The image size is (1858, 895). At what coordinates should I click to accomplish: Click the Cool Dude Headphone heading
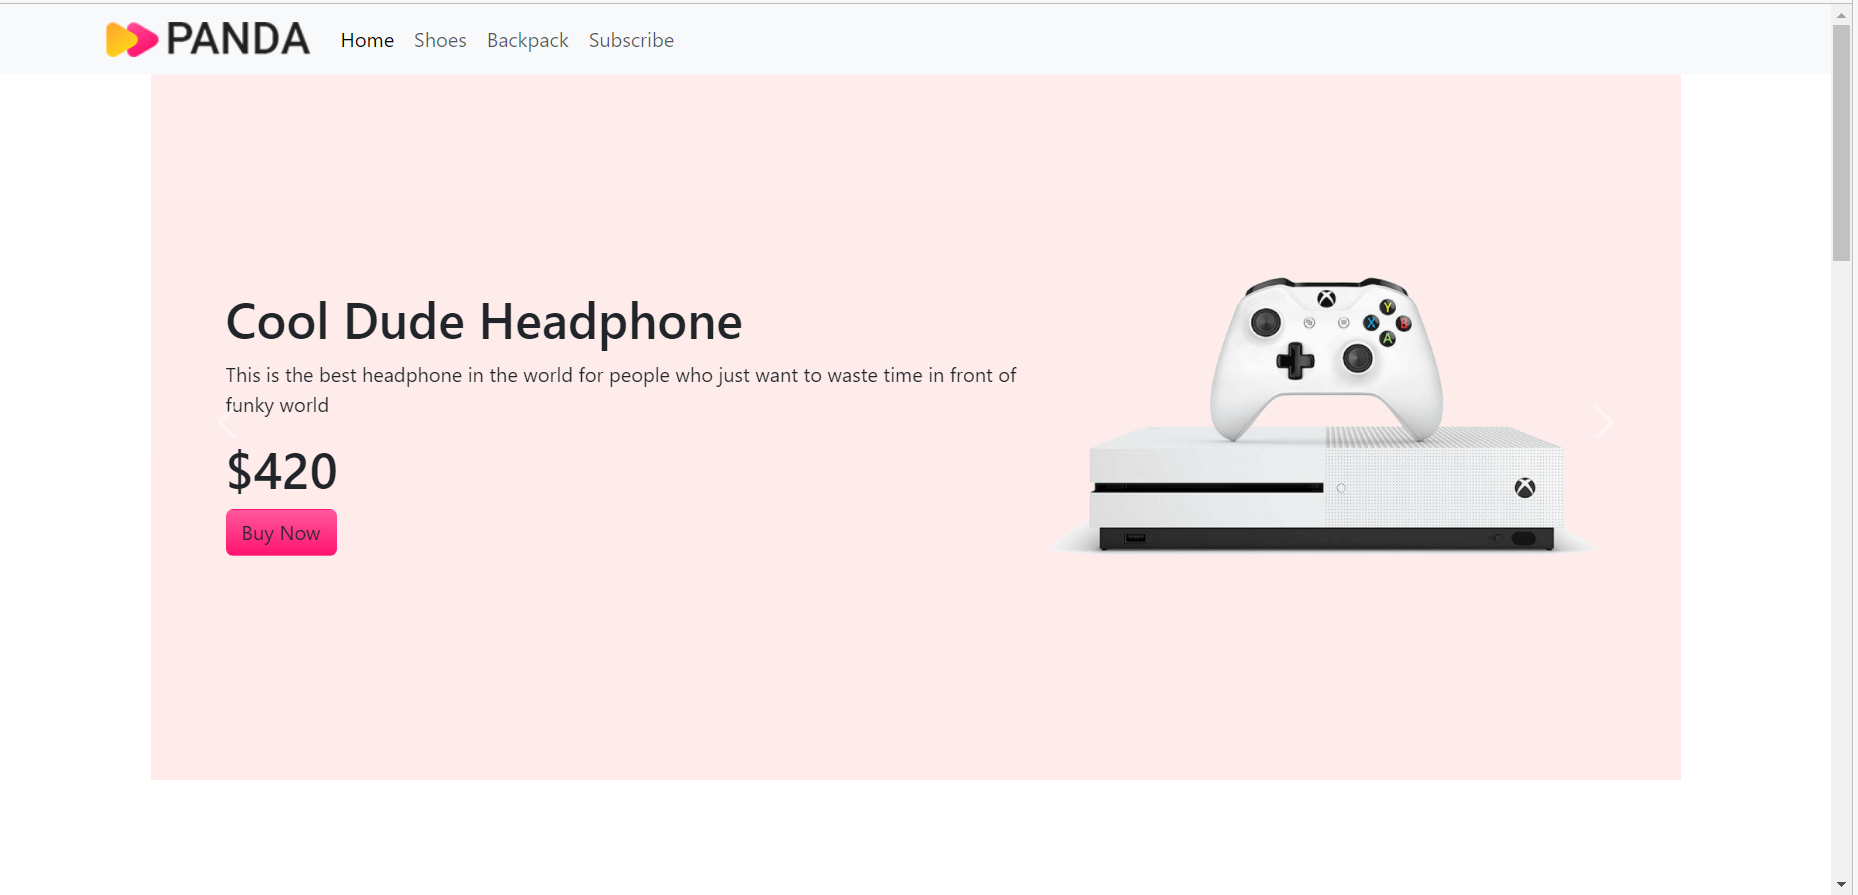coord(484,322)
